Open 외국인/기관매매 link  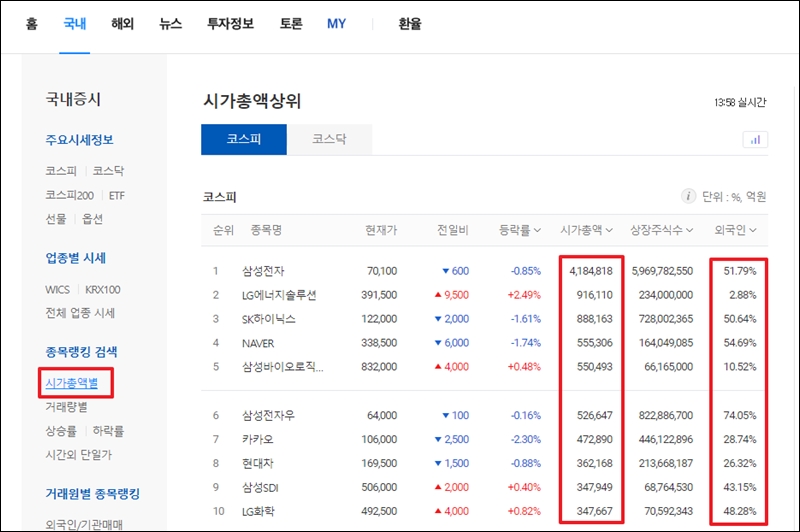point(84,524)
